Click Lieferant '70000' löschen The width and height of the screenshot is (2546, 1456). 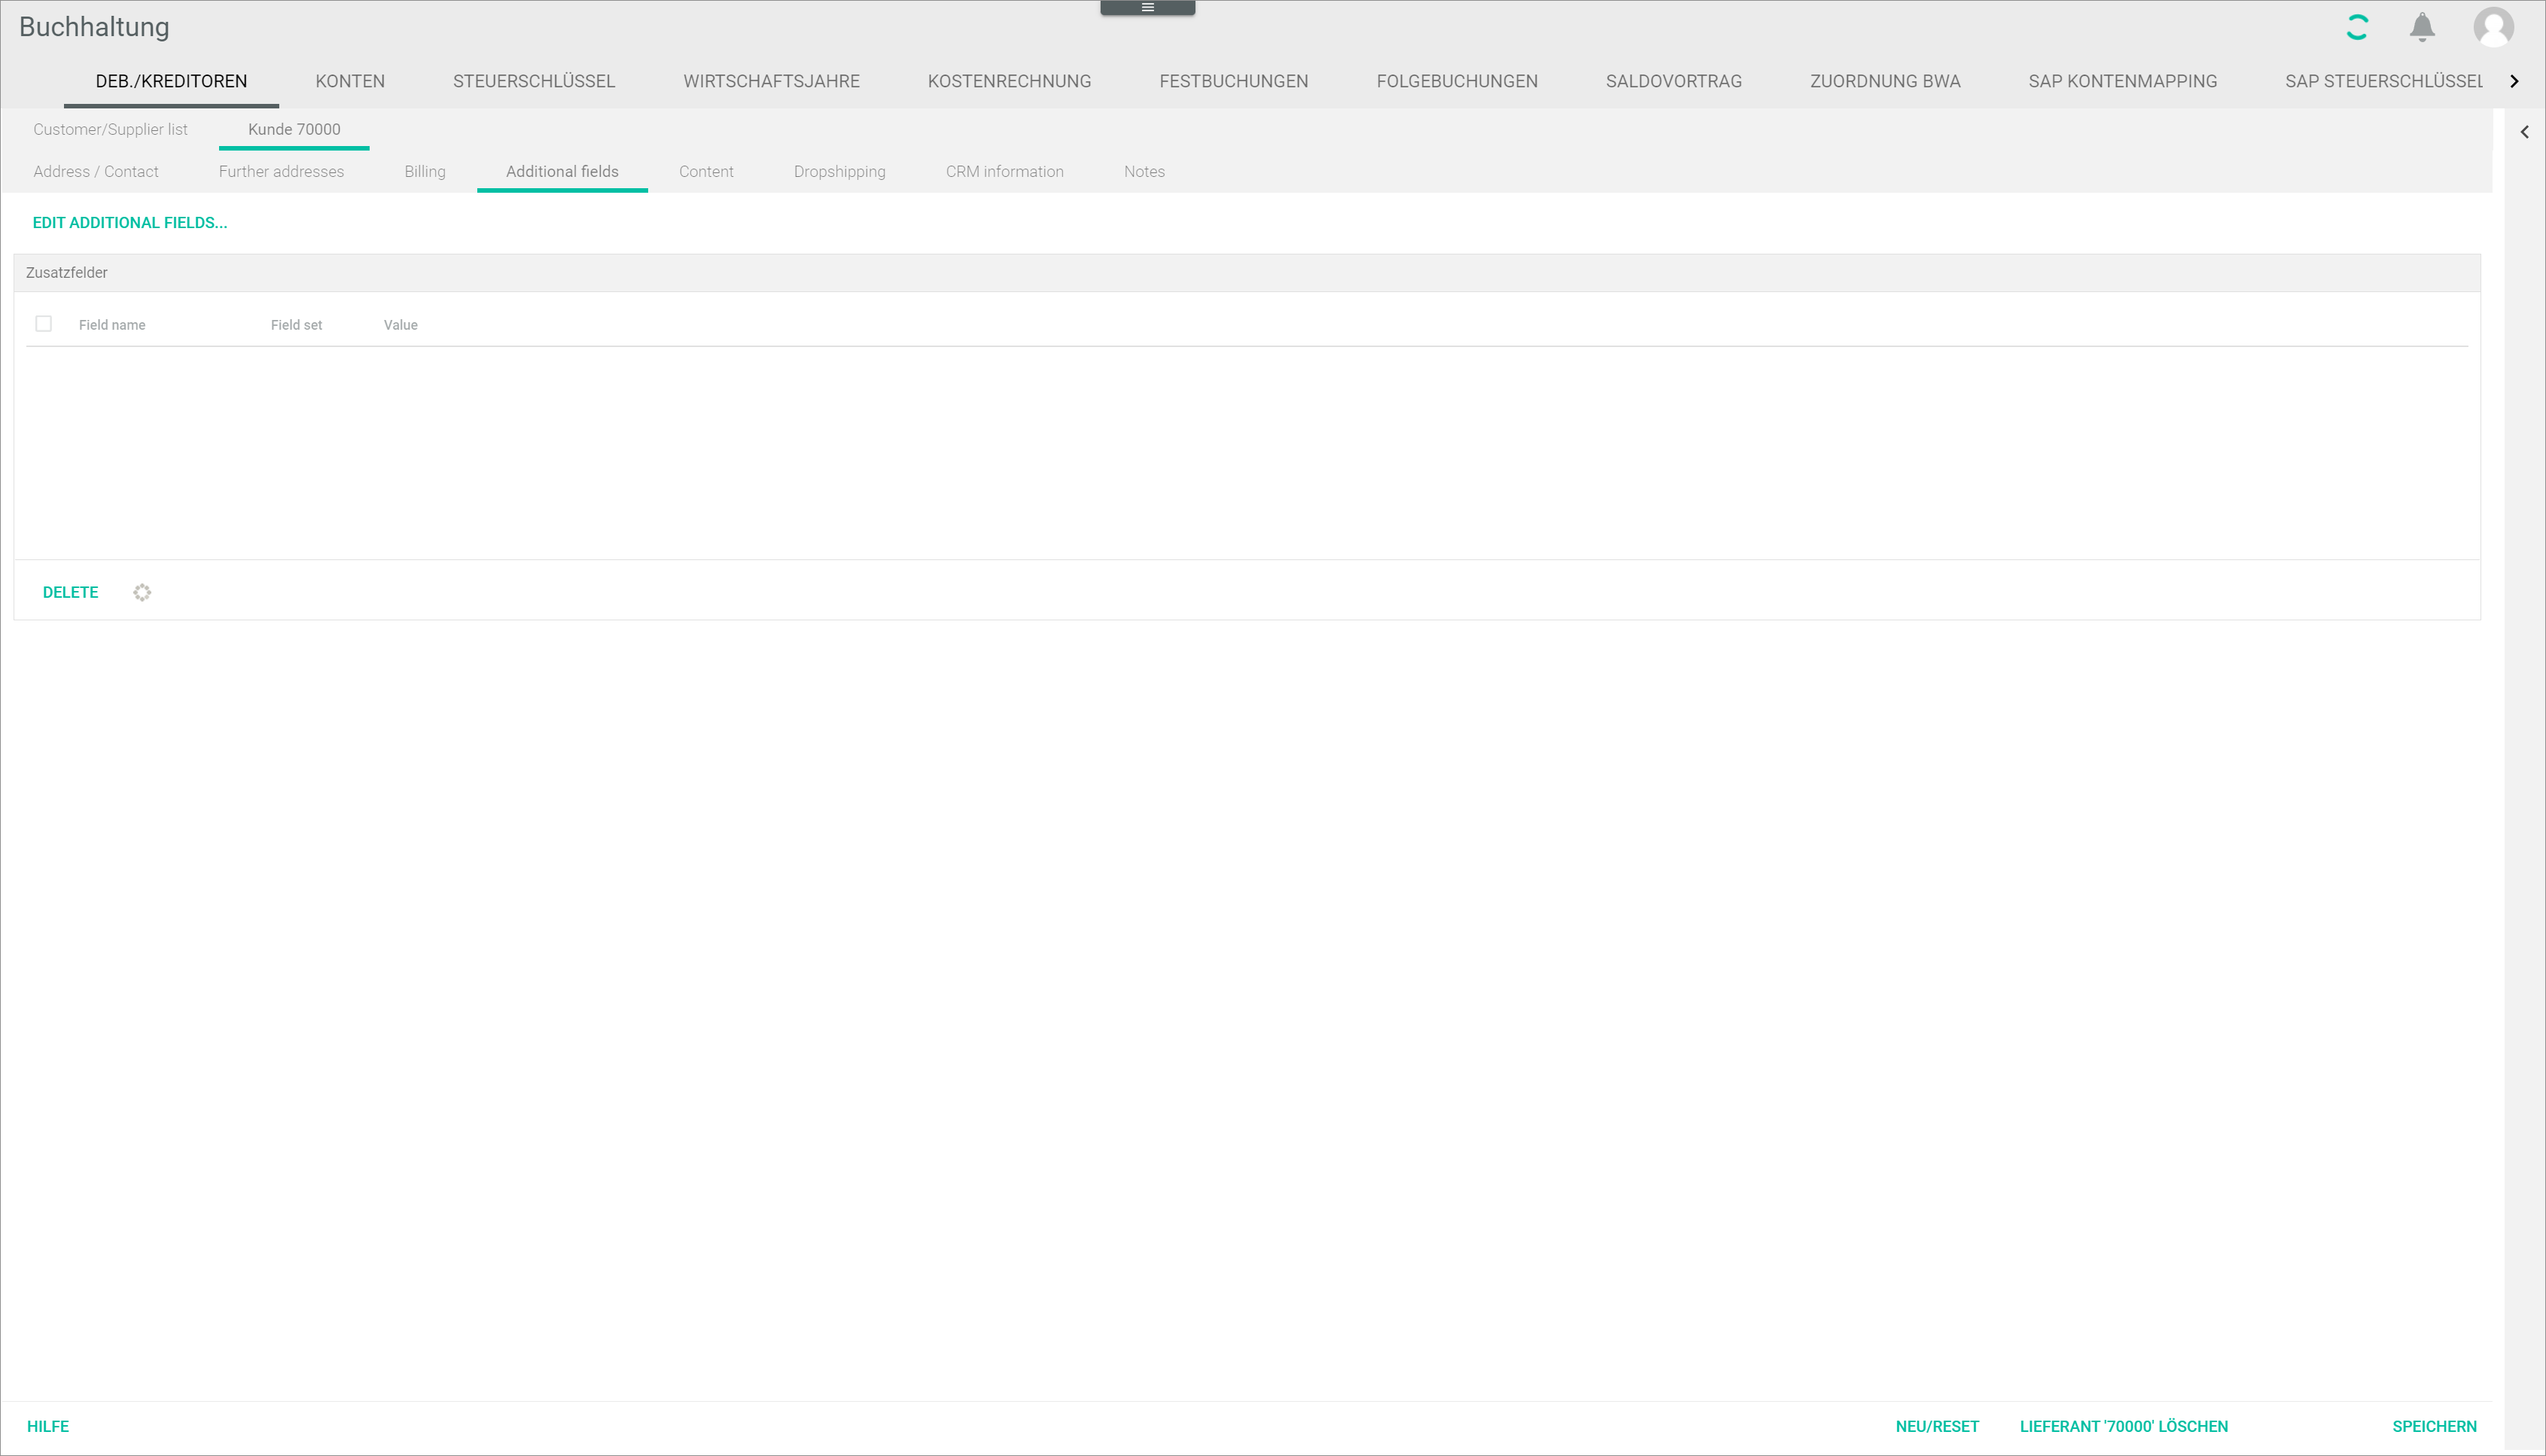[2123, 1426]
